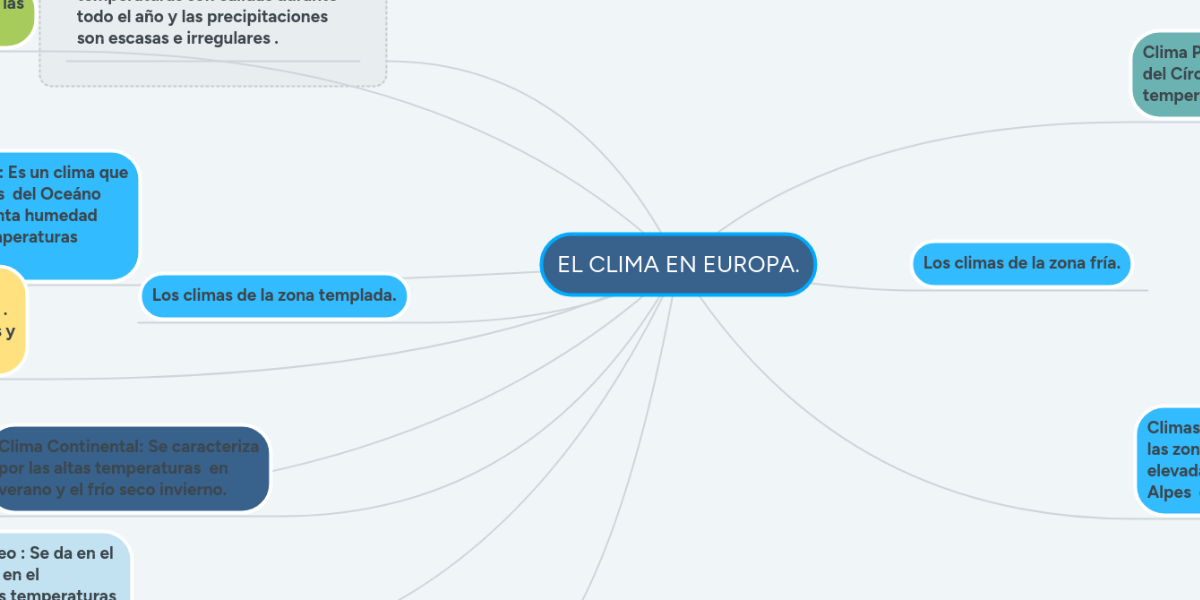Viewport: 1200px width, 600px height.
Task: Select the Climas node mentioning Alpes
Action: (1168, 461)
